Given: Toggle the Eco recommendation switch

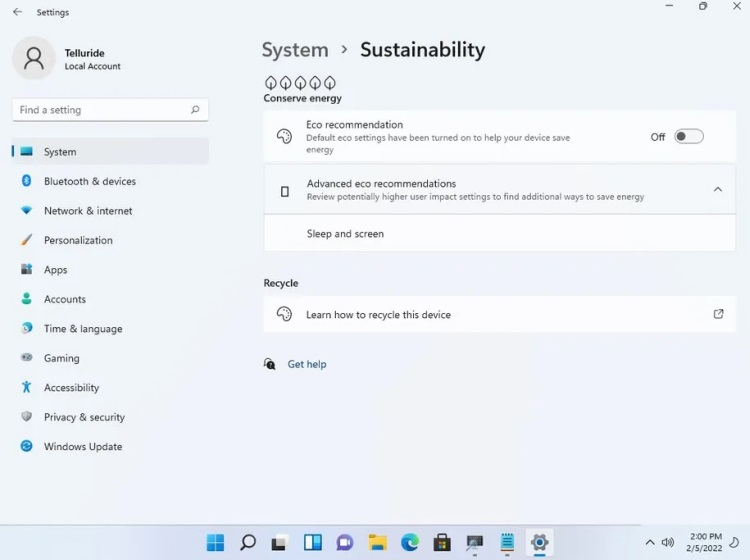Looking at the screenshot, I should pos(688,137).
